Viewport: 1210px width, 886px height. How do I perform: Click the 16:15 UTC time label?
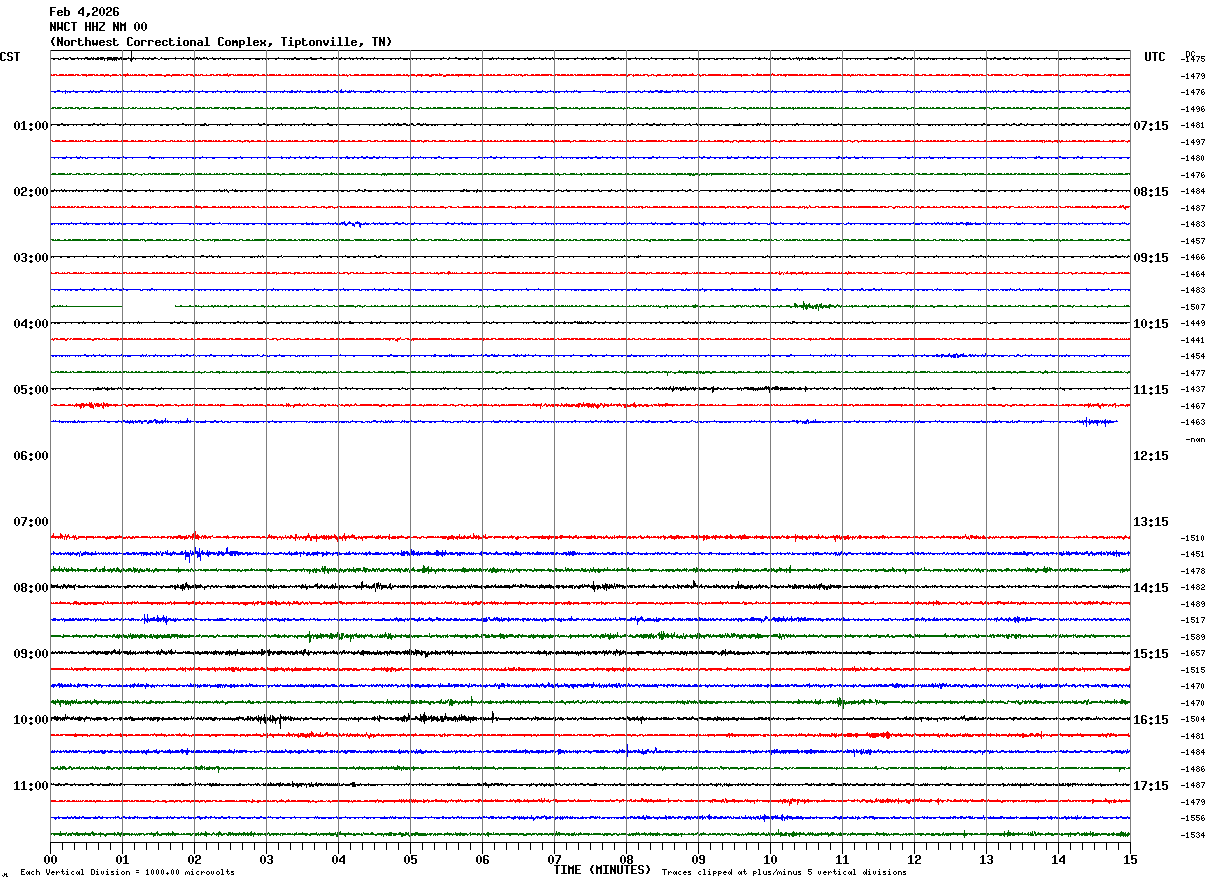[1151, 720]
